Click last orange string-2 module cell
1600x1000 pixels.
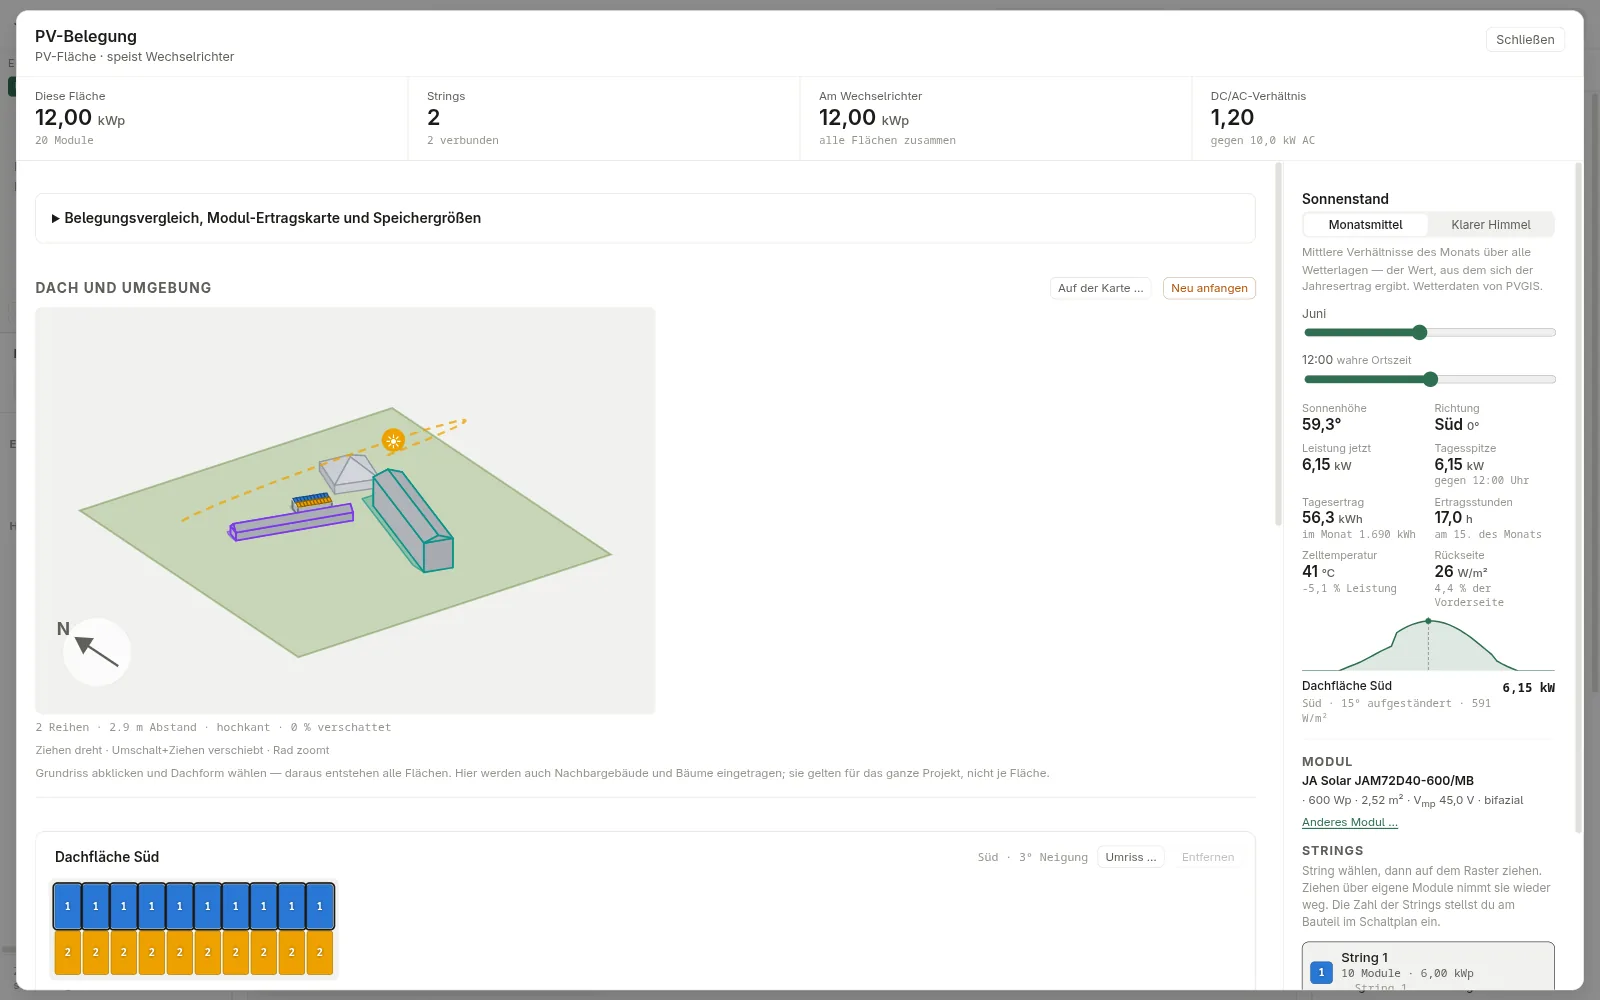point(320,953)
